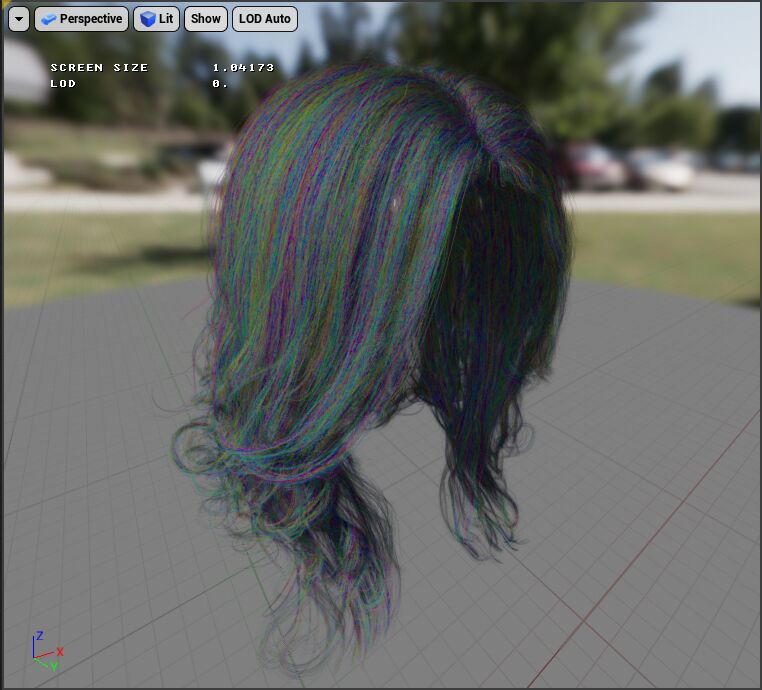The height and width of the screenshot is (690, 762).
Task: Click the SCREEN SIZE stat label
Action: (x=99, y=68)
